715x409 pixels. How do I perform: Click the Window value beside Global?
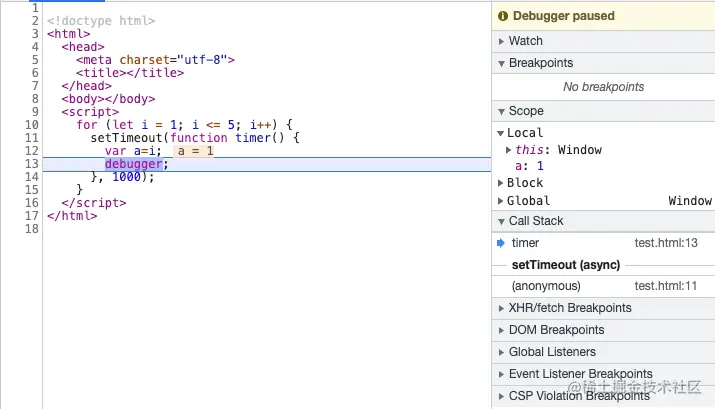pos(690,201)
